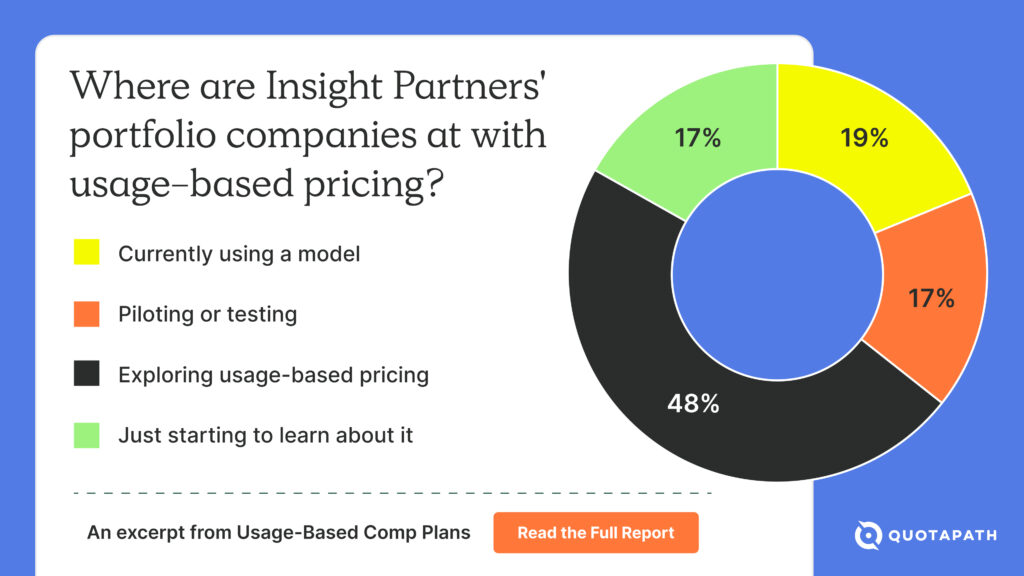The height and width of the screenshot is (576, 1024).
Task: Click the QUOTAPATH brand name text
Action: (x=942, y=536)
